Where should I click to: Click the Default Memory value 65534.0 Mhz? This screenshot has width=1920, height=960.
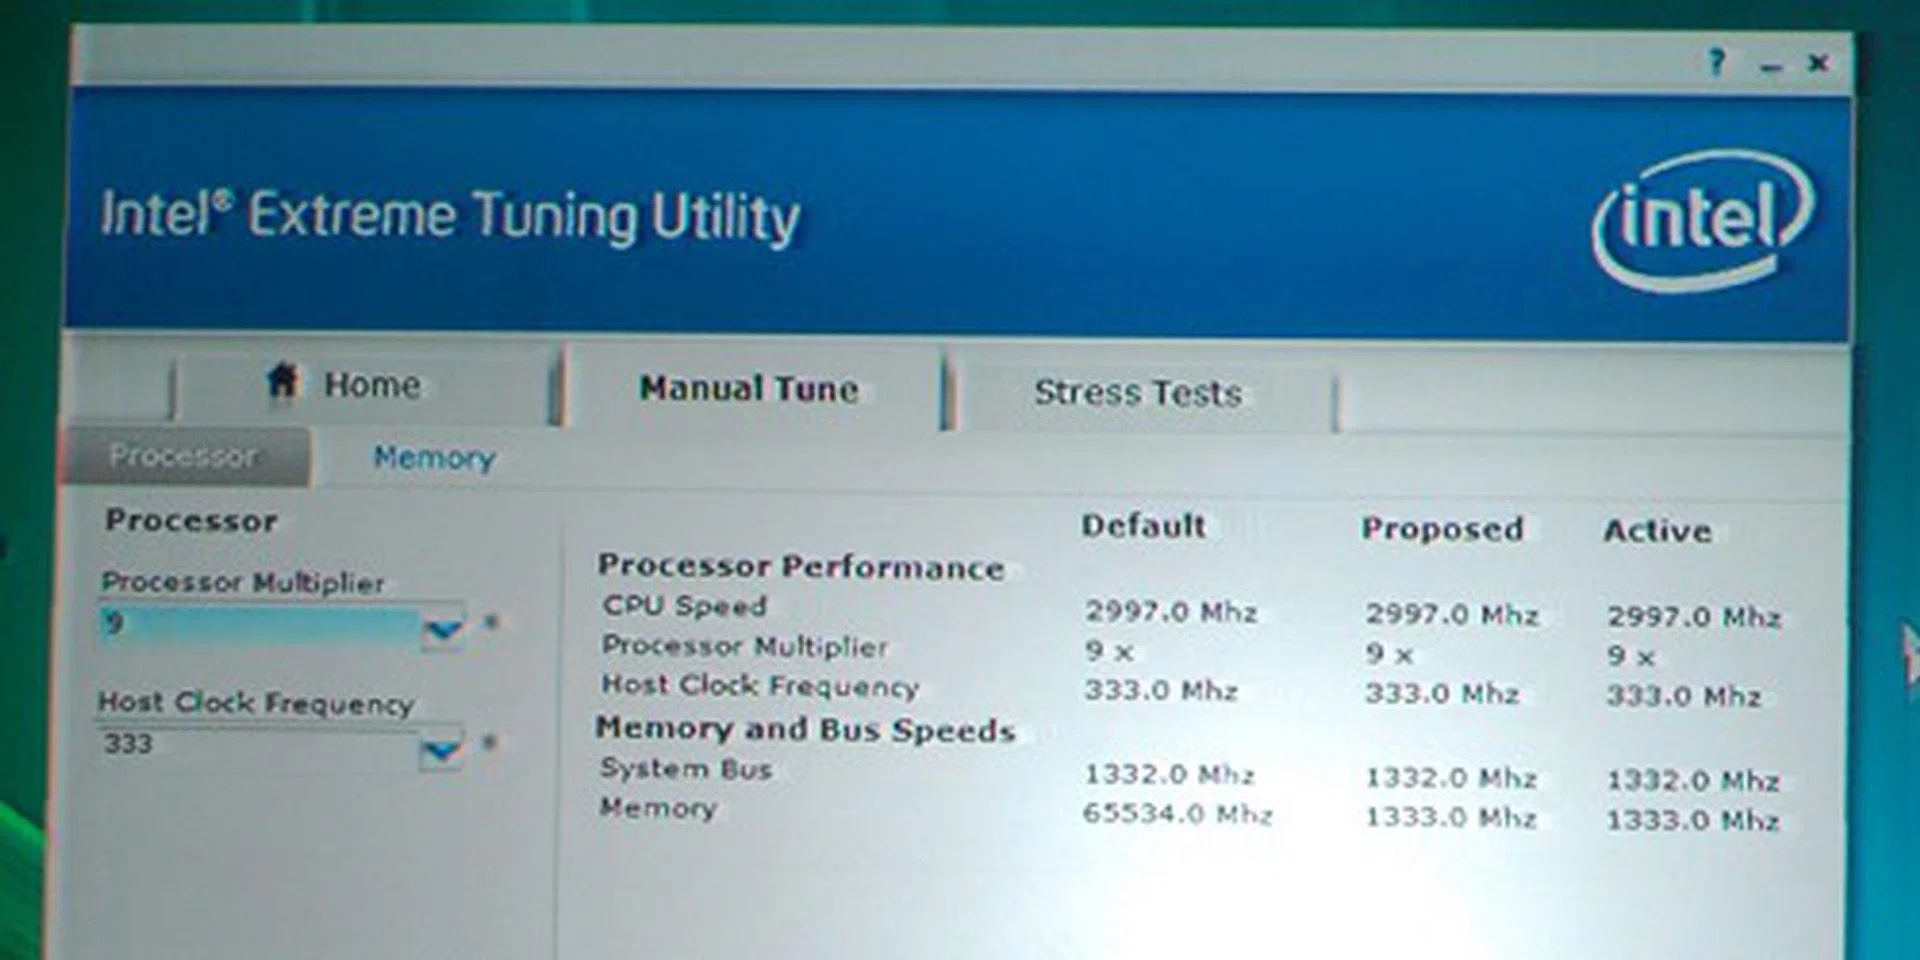pos(1177,814)
